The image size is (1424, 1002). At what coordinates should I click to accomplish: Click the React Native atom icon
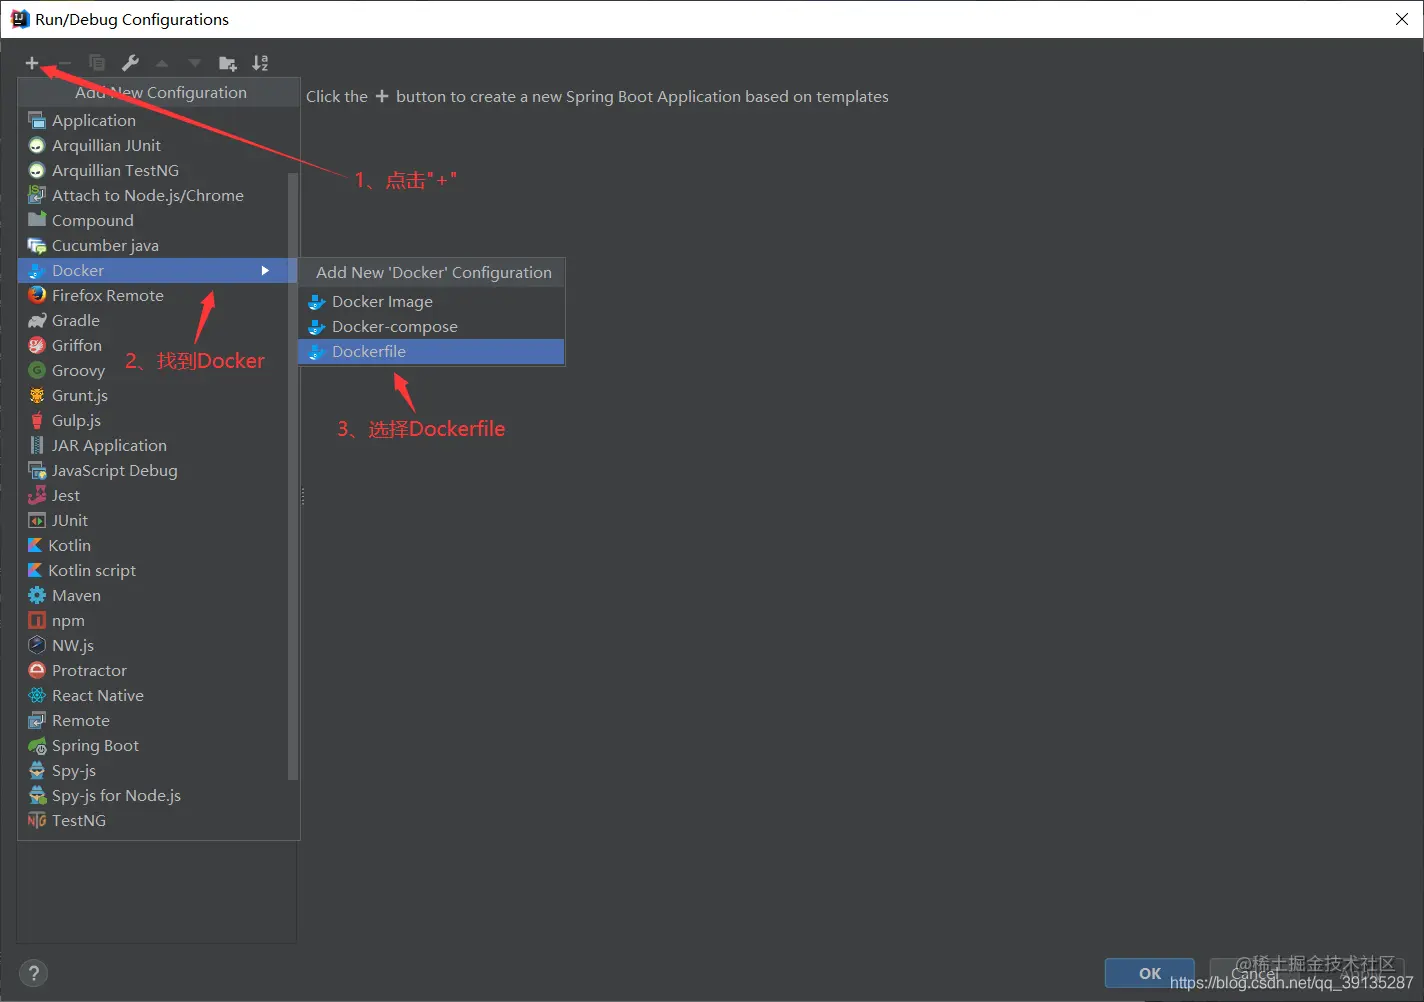[37, 695]
